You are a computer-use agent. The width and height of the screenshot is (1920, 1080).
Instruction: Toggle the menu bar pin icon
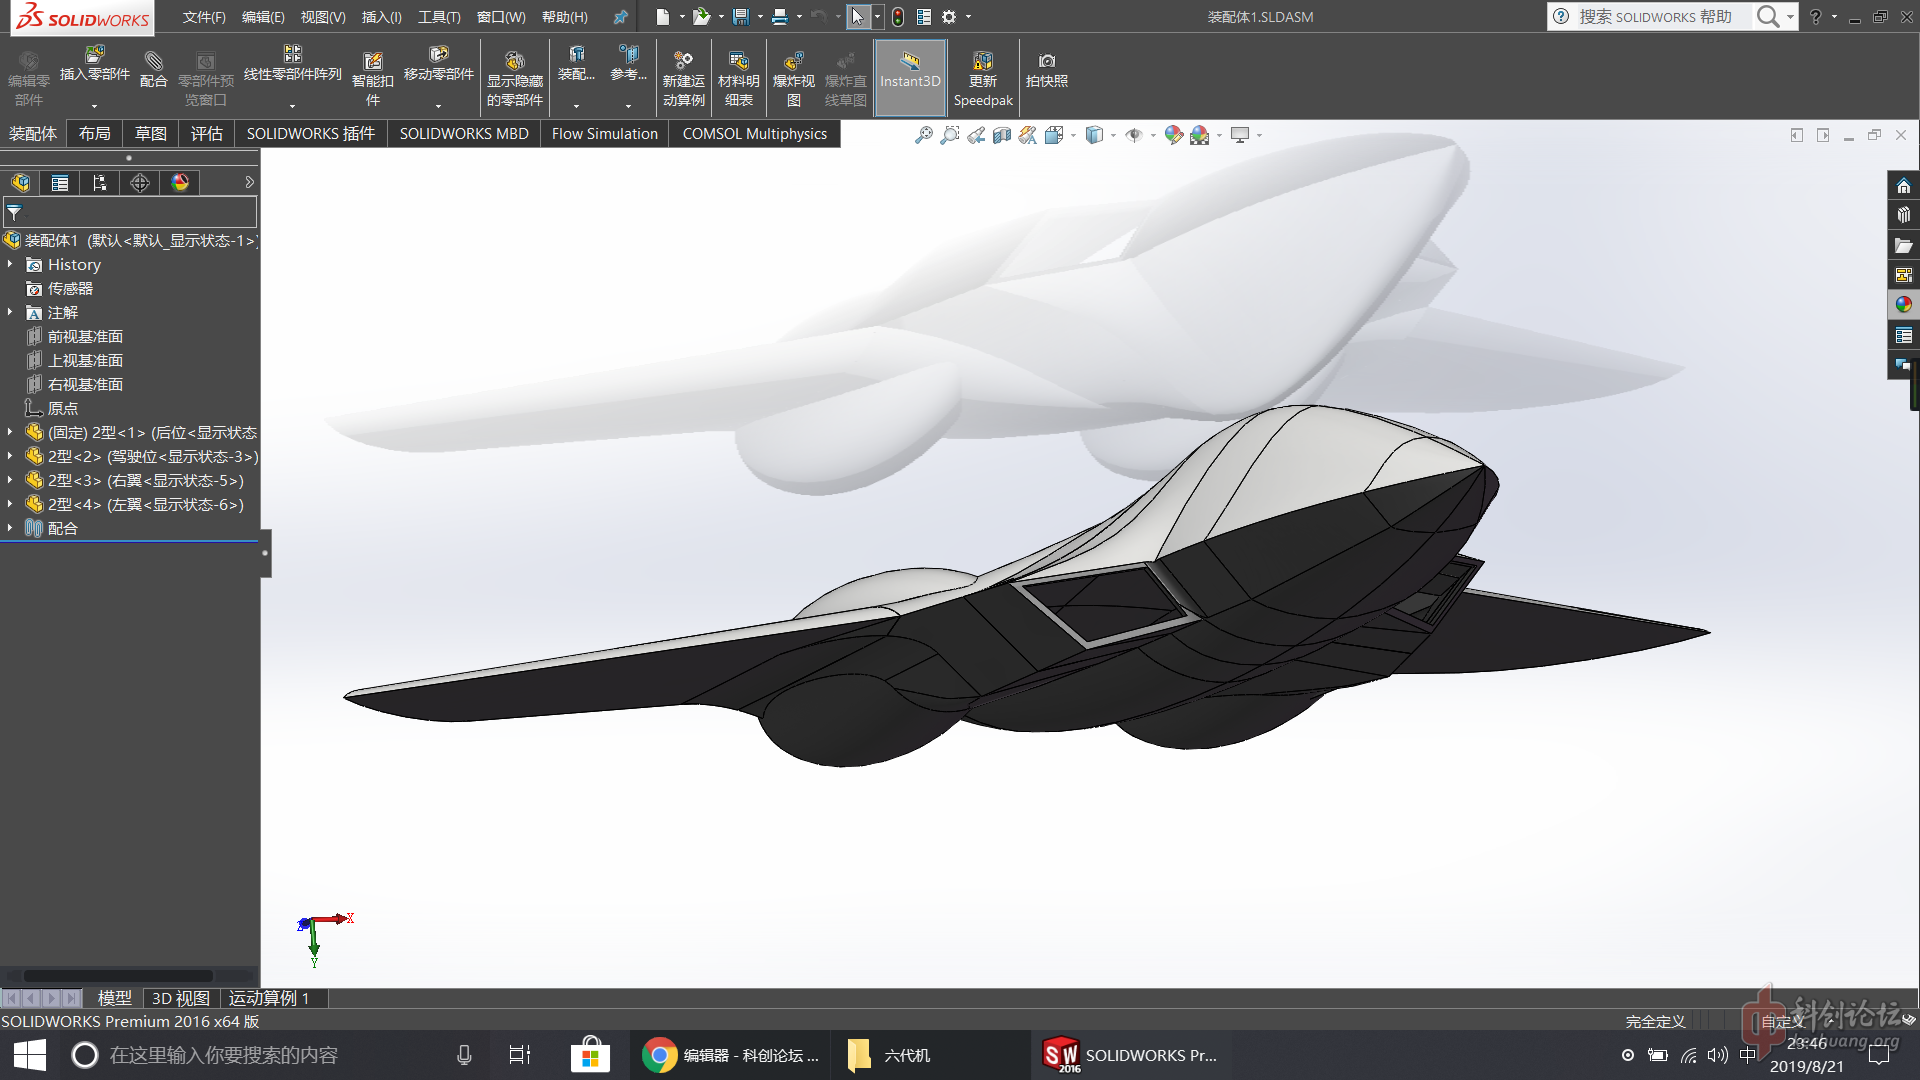coord(620,17)
